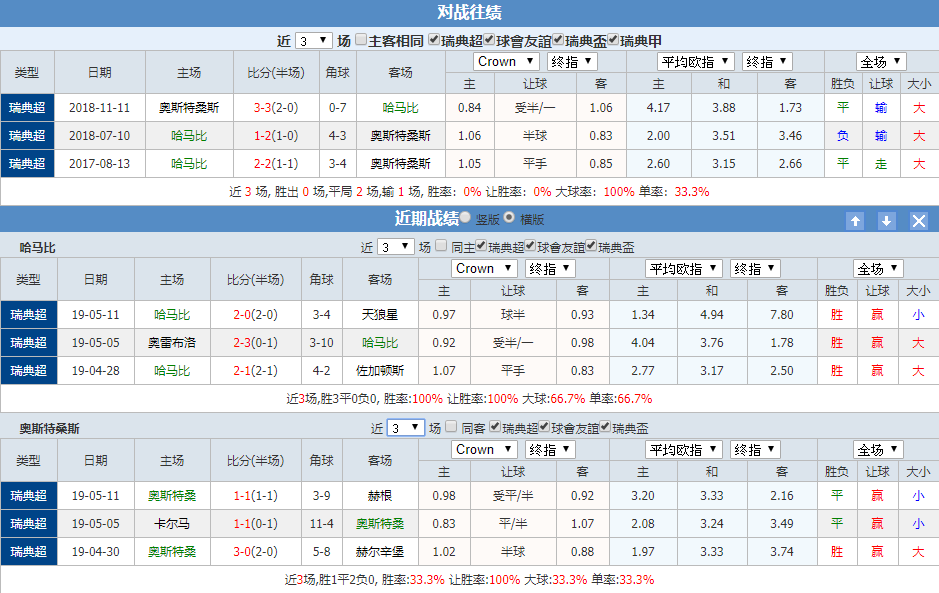Open score 3-0(2-0) match detail

[256, 552]
